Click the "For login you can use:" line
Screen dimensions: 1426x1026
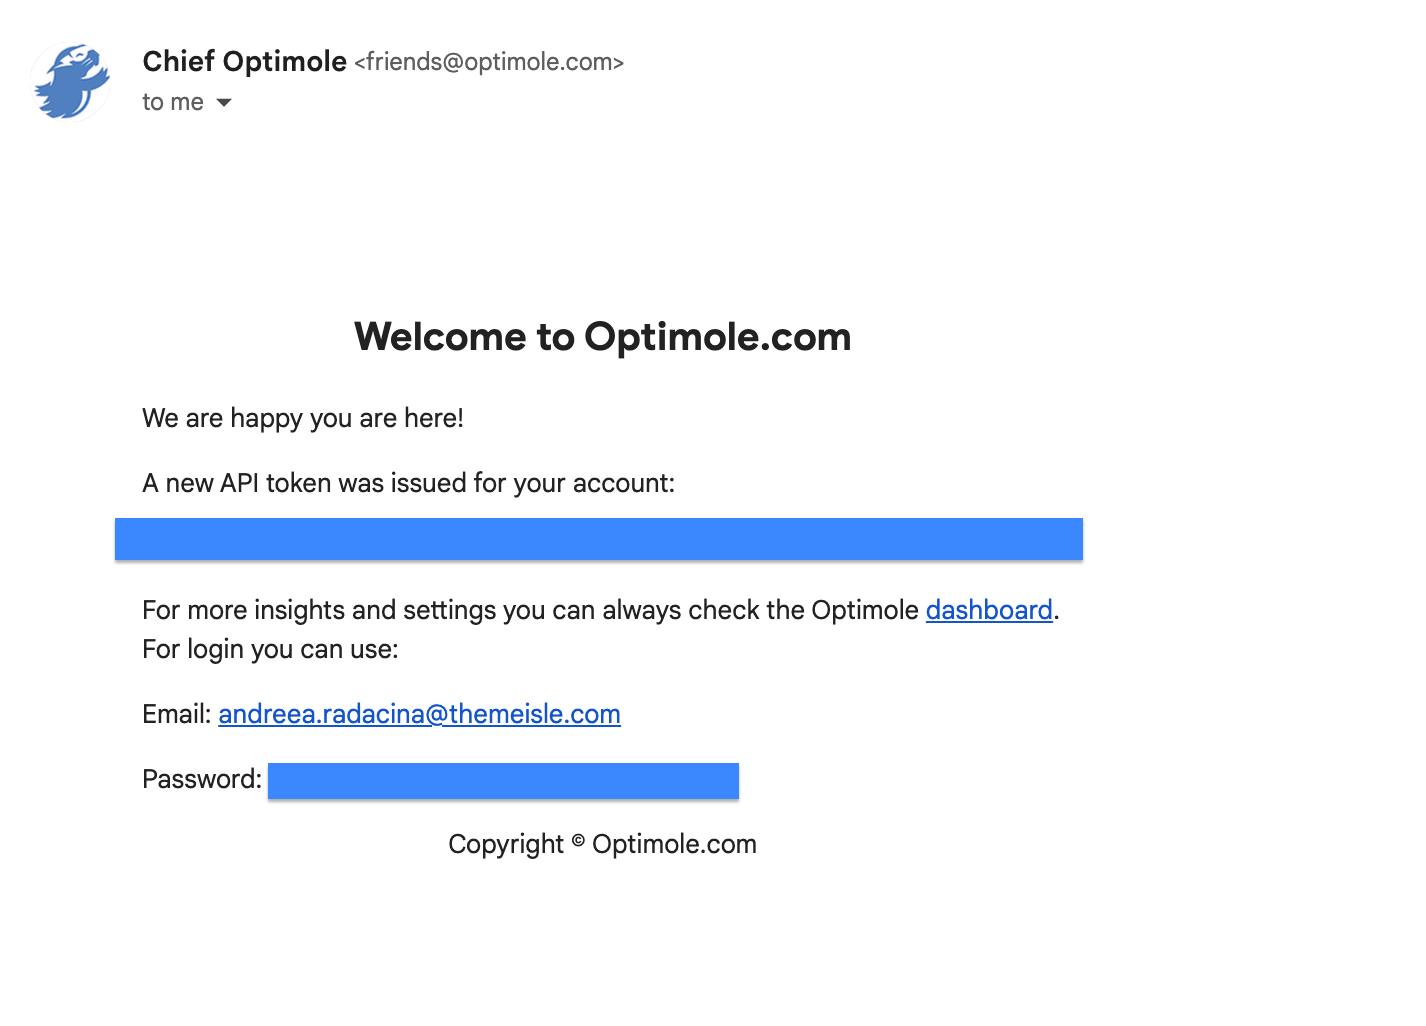coord(270,649)
